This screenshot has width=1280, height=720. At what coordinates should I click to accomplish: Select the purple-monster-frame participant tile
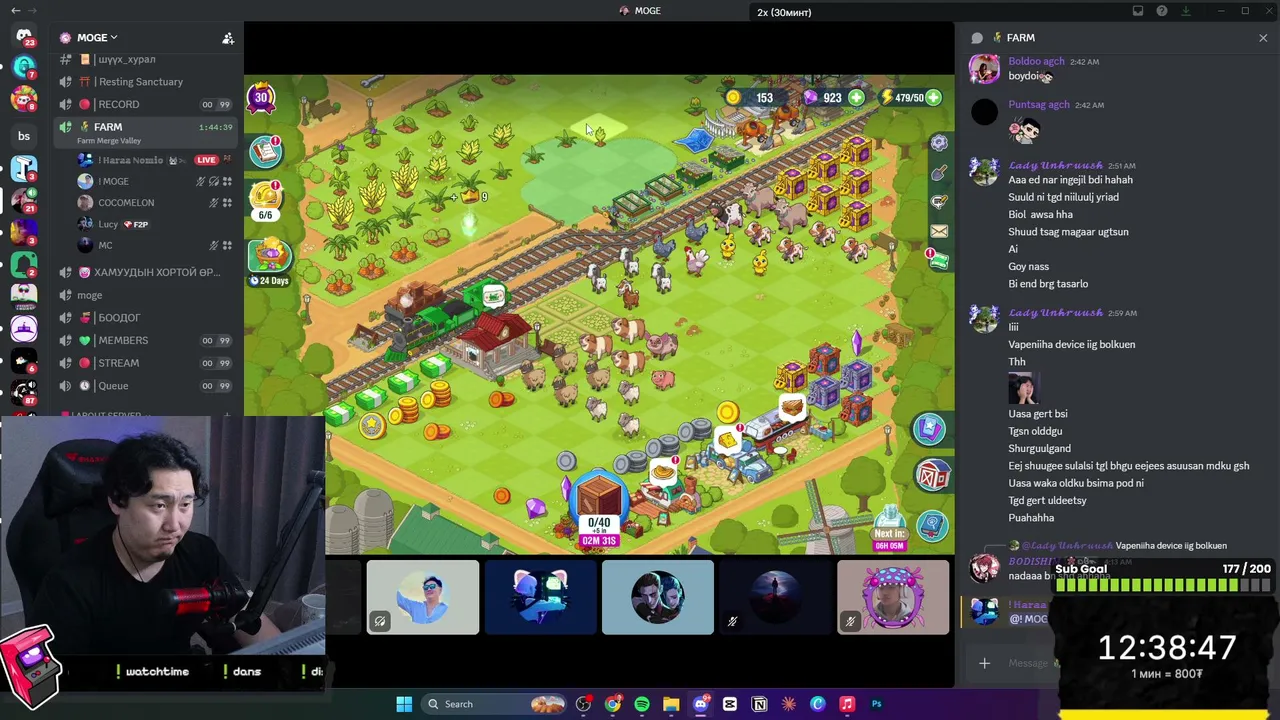point(893,597)
